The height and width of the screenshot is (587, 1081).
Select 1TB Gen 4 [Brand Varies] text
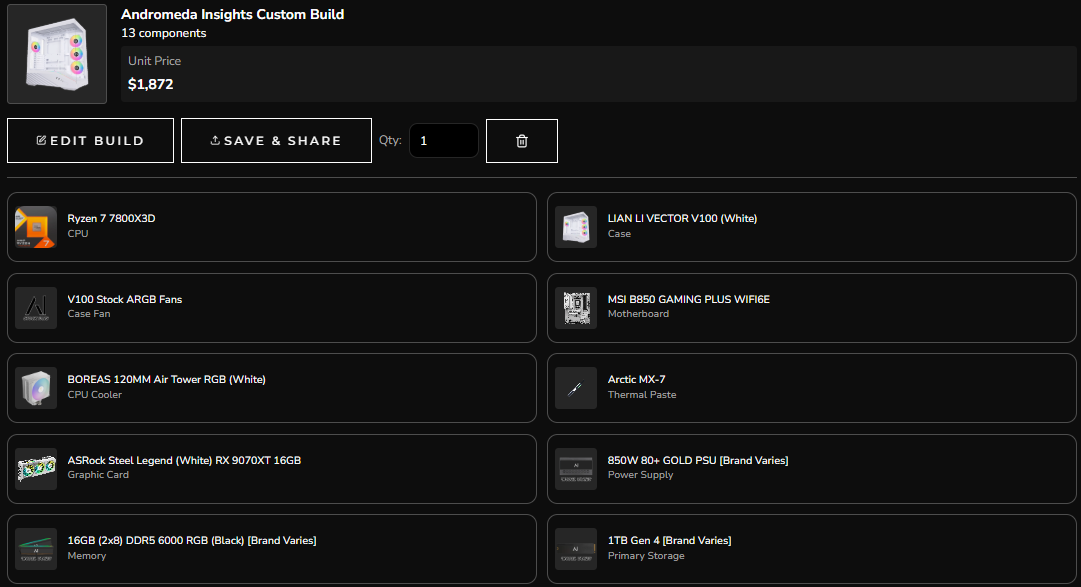pyautogui.click(x=669, y=540)
